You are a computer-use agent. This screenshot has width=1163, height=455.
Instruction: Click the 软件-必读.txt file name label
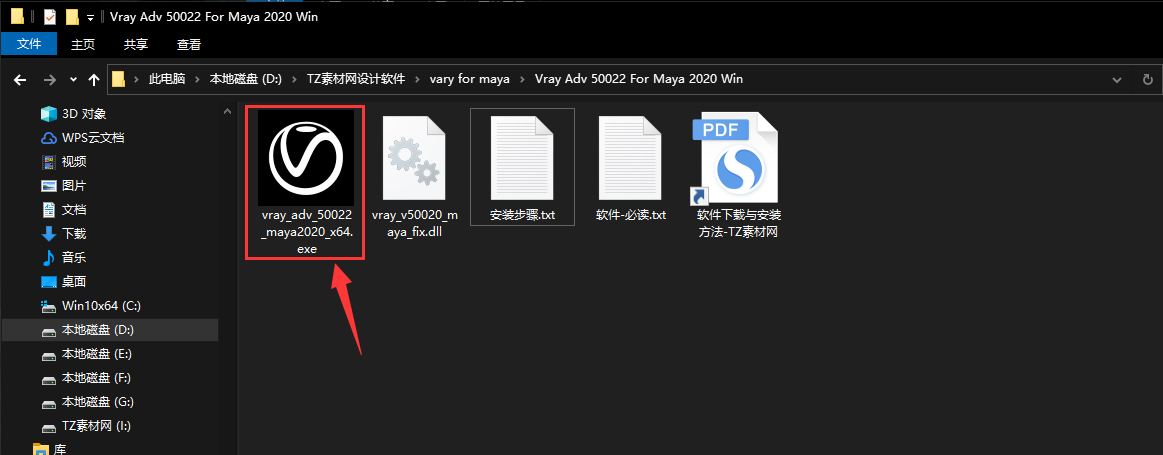630,215
